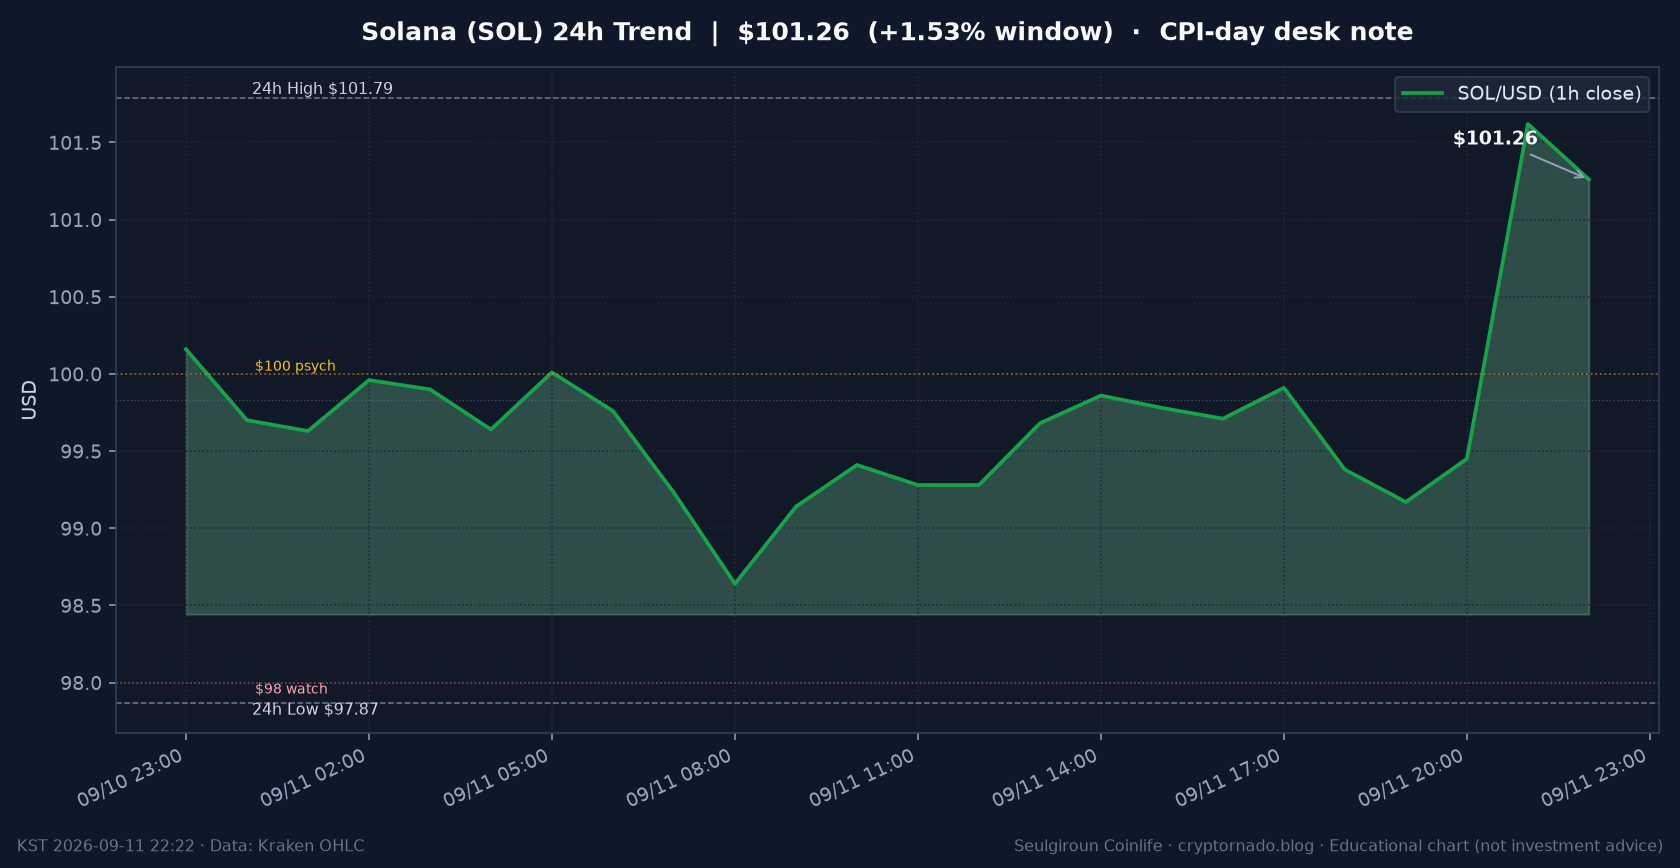Select the "09/11 14:00" x-axis label
This screenshot has height=868, width=1680.
[x=1046, y=777]
